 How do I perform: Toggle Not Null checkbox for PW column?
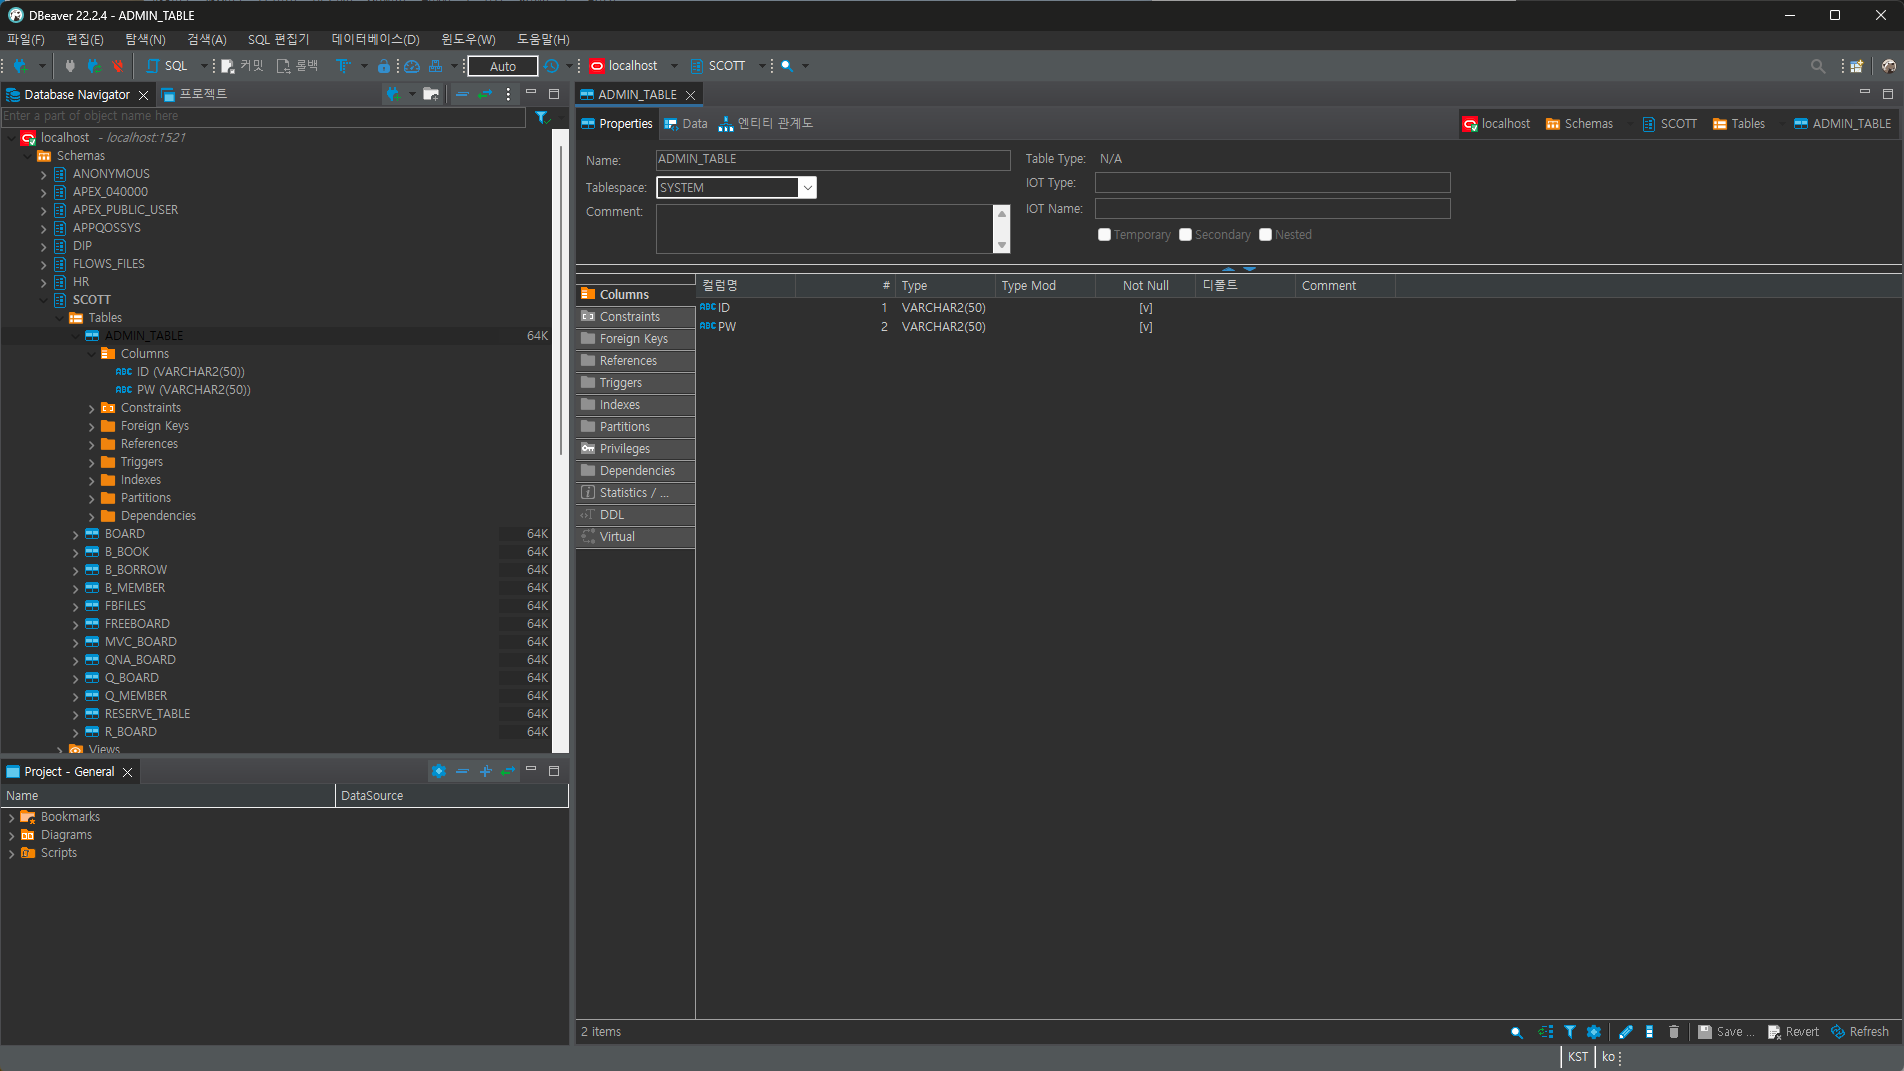point(1146,327)
